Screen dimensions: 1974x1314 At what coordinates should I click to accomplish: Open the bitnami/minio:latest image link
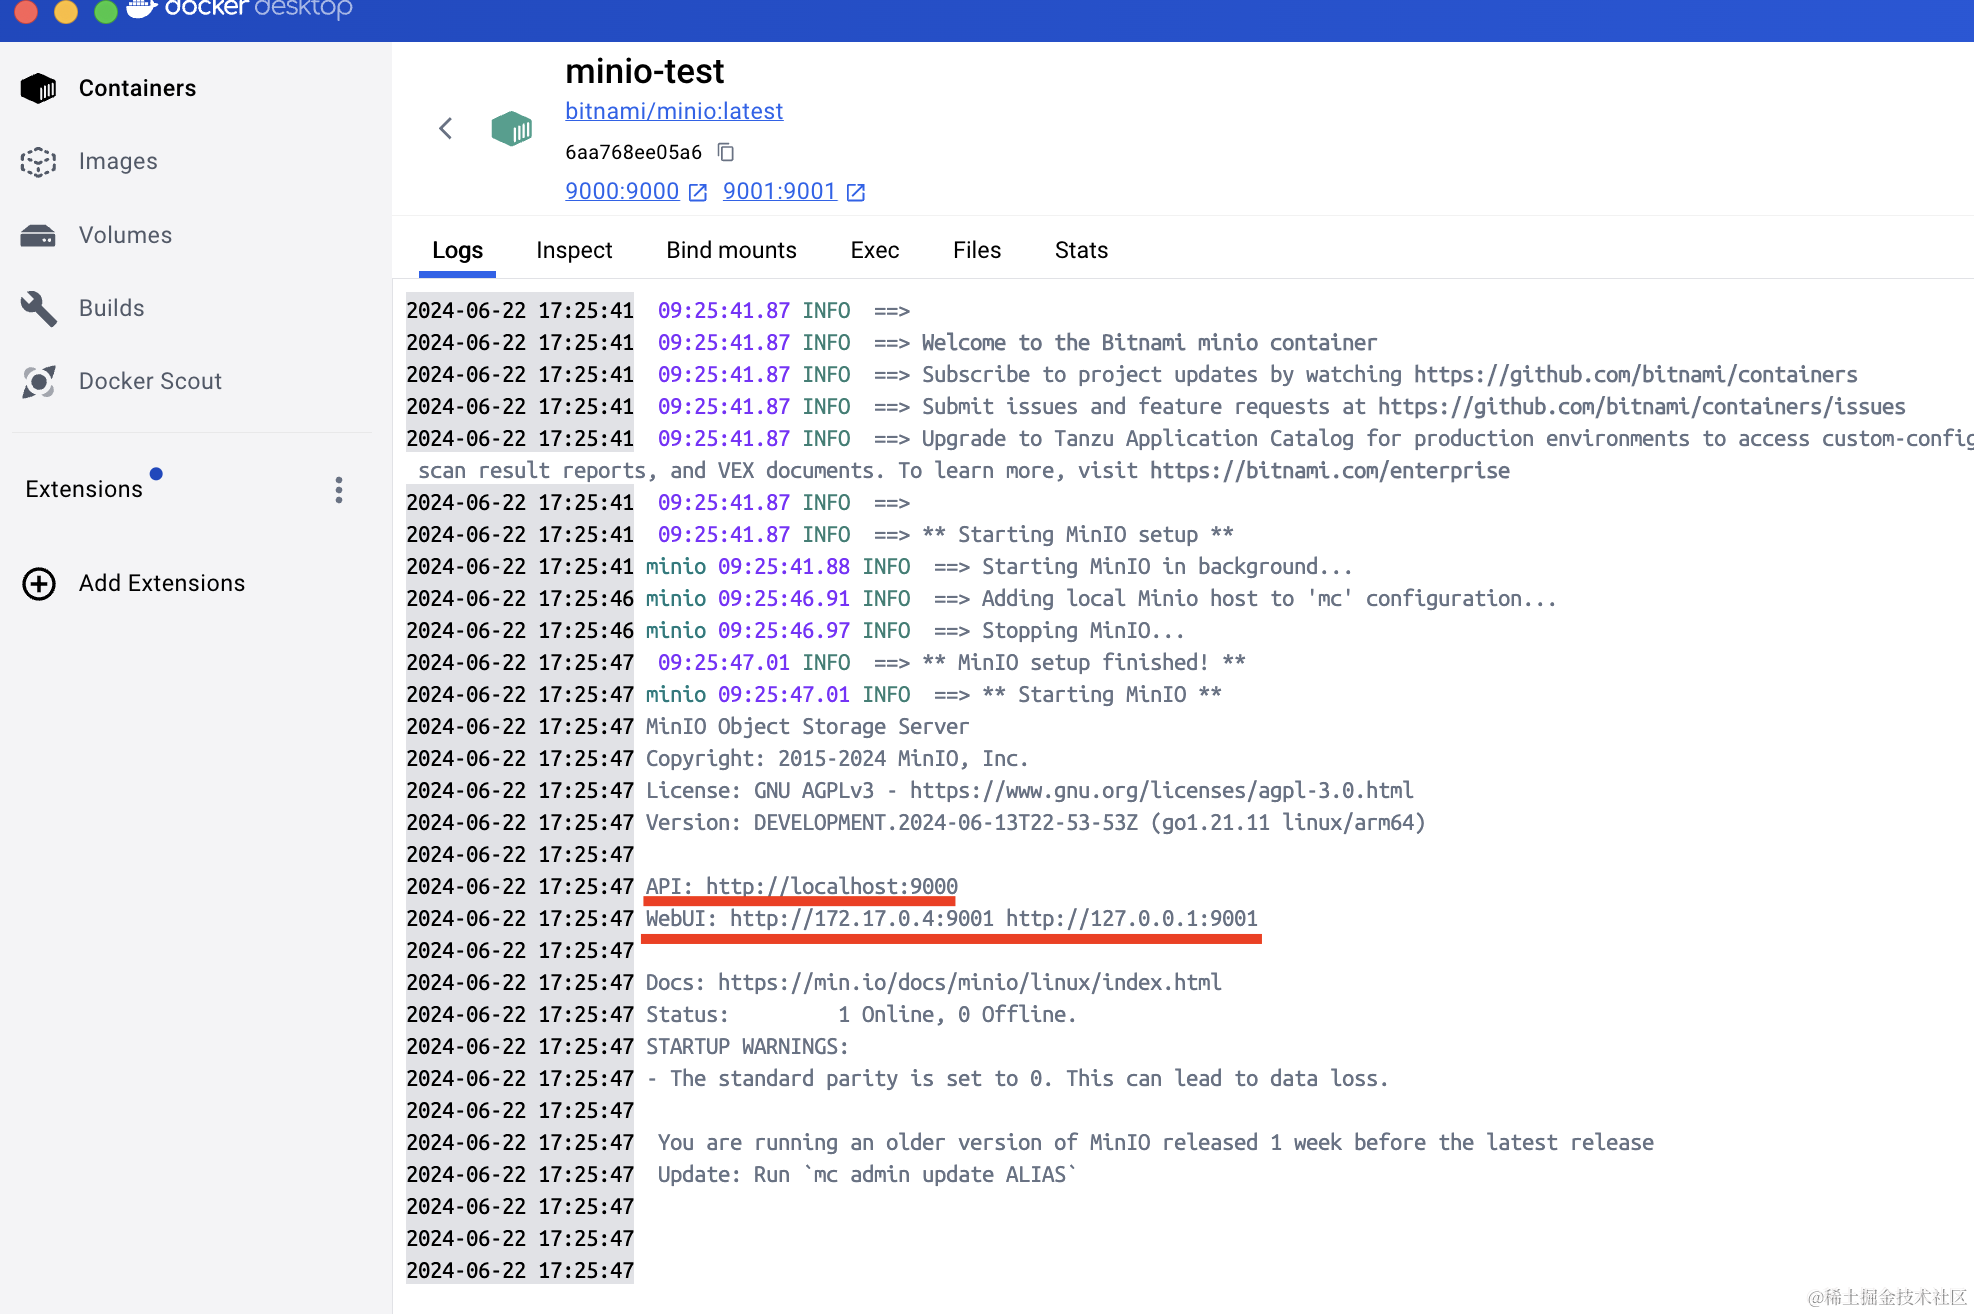pyautogui.click(x=674, y=111)
